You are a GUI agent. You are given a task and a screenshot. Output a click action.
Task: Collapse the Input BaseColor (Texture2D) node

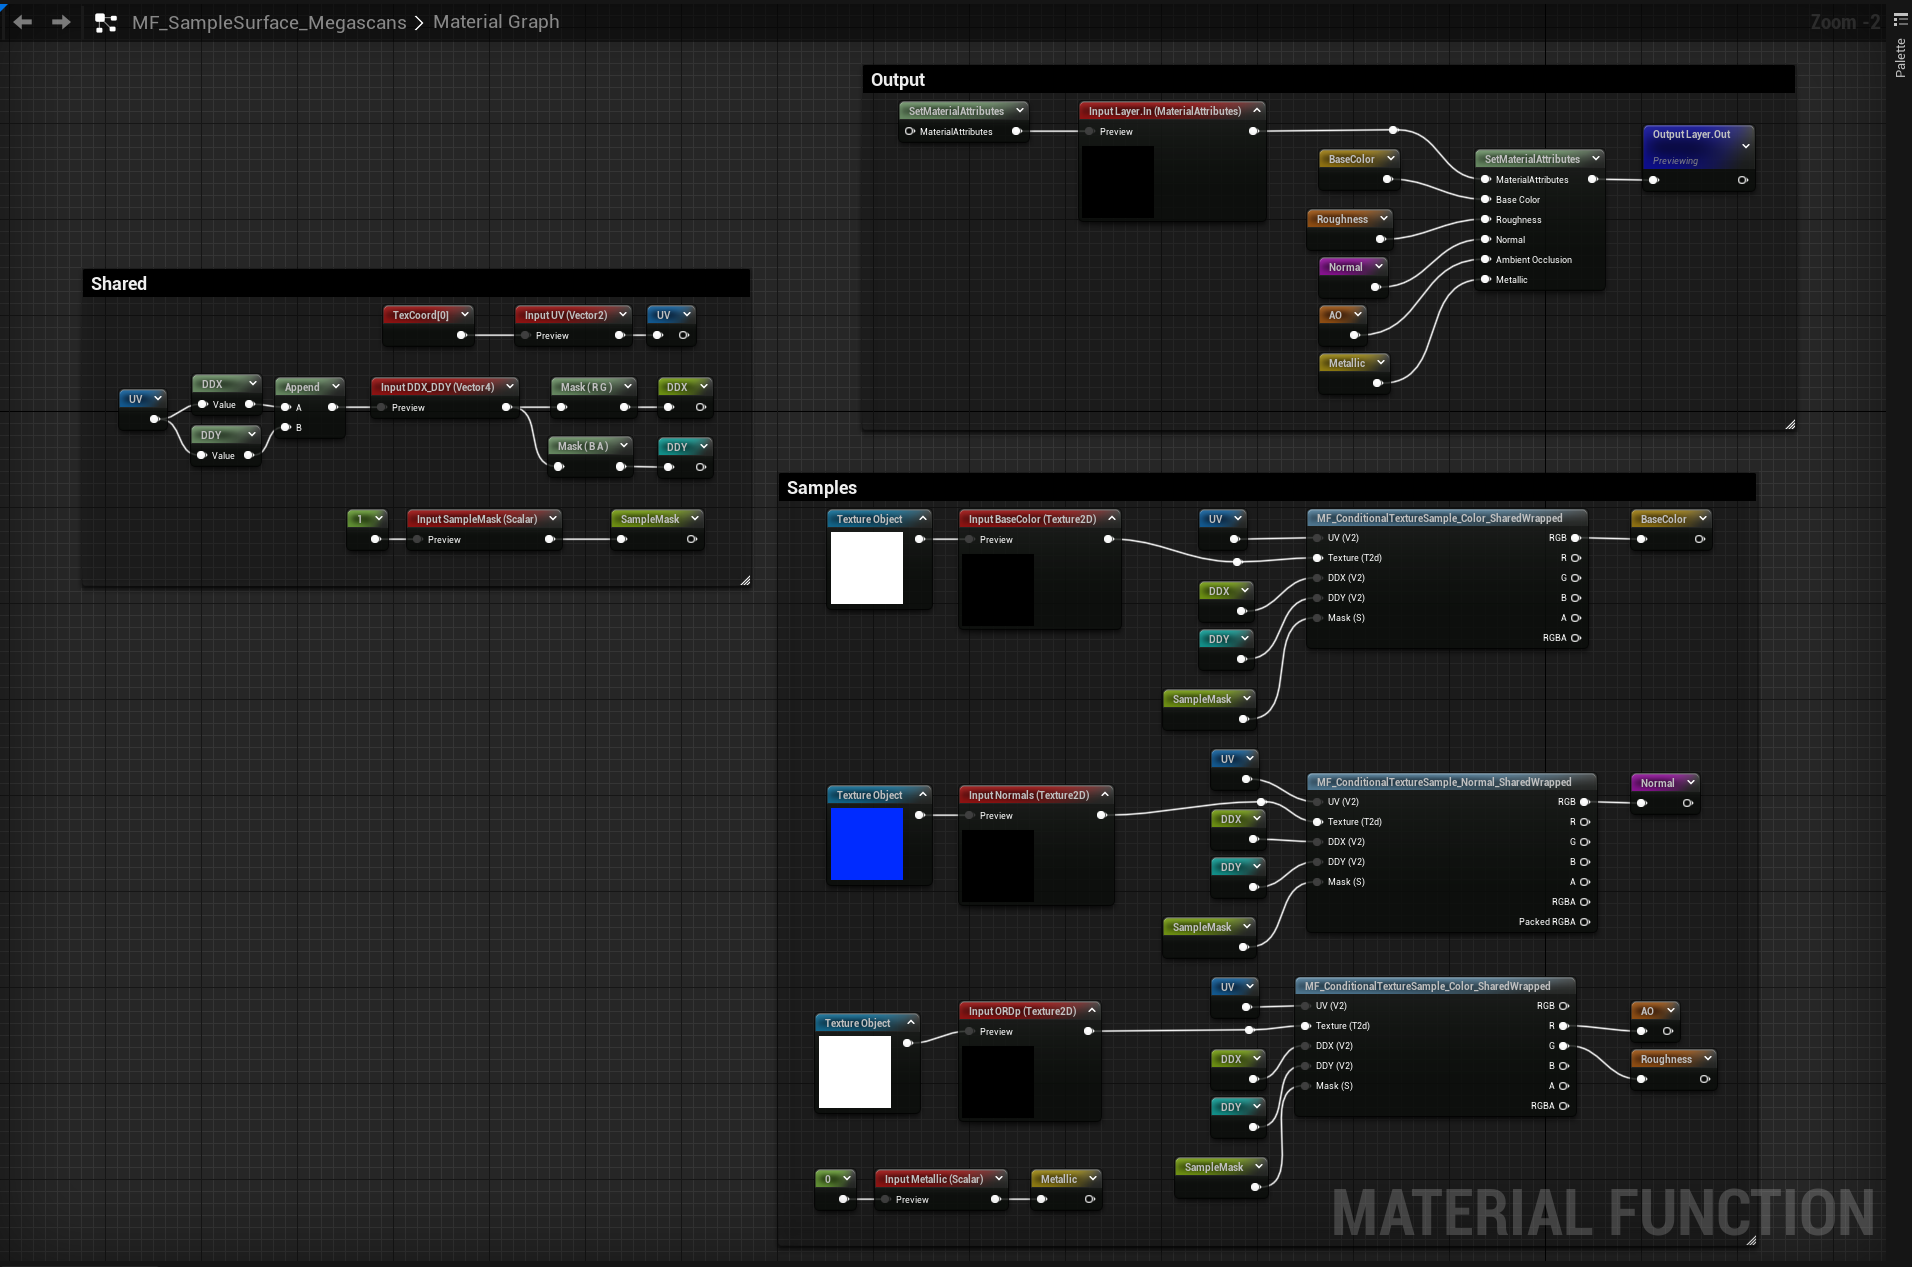[x=1112, y=518]
